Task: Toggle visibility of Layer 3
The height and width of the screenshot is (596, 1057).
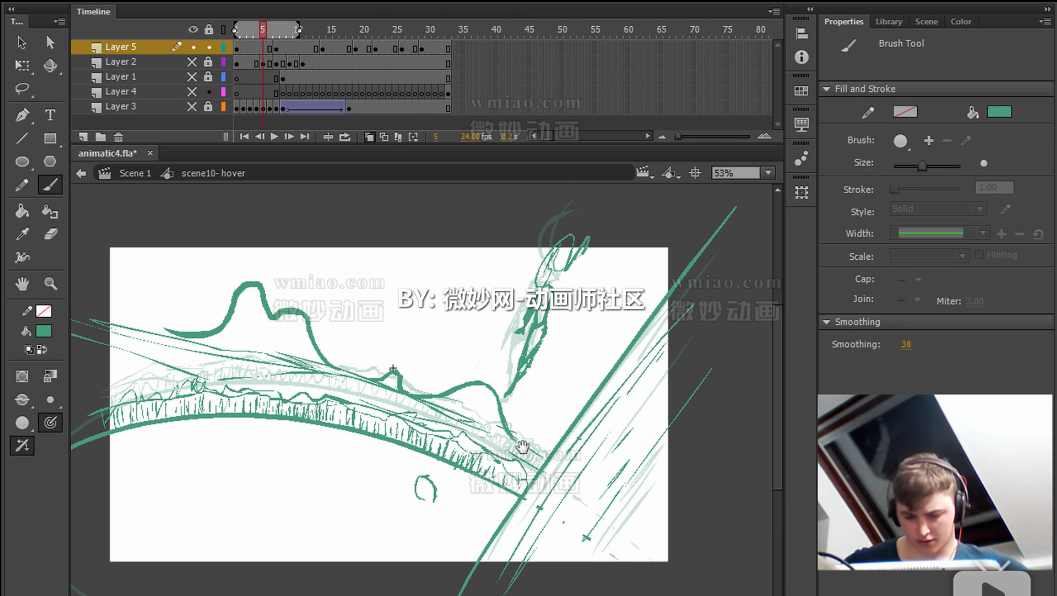Action: [x=192, y=107]
